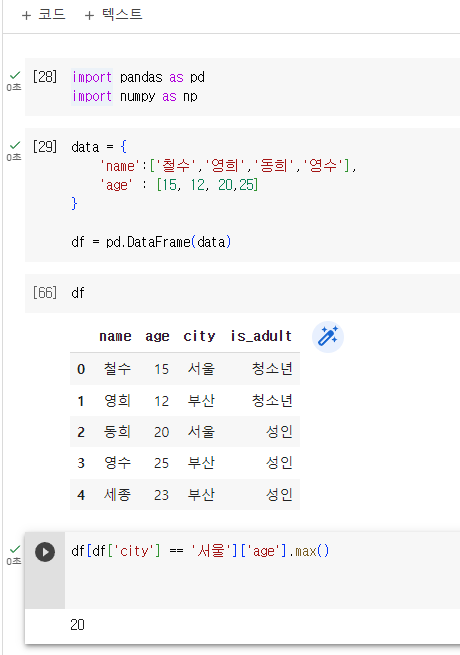Open the magic wand table suggestion icon
460x655 pixels.
pos(328,337)
